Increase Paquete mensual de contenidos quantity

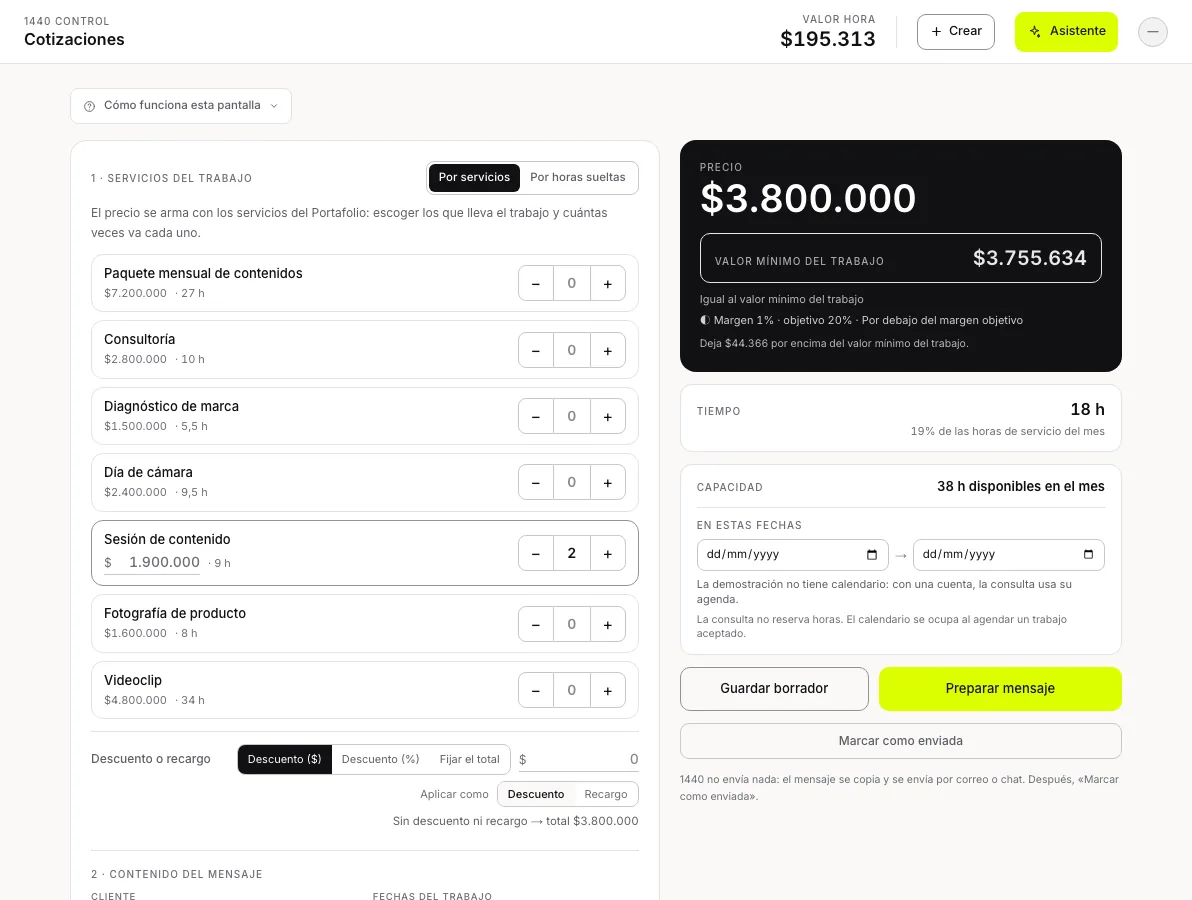607,284
